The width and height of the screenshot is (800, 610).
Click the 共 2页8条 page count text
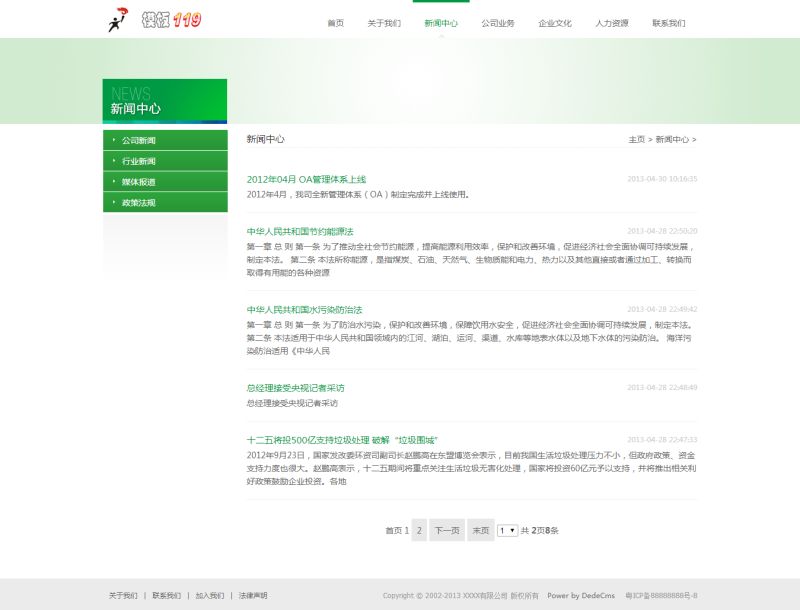pos(539,530)
